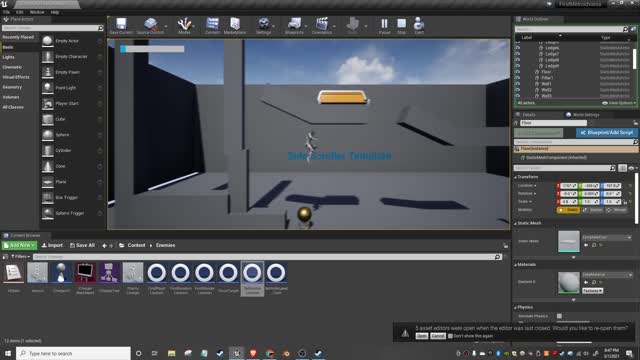Open the Settings toolbar icon
Image resolution: width=640 pixels, height=360 pixels.
pyautogui.click(x=264, y=26)
